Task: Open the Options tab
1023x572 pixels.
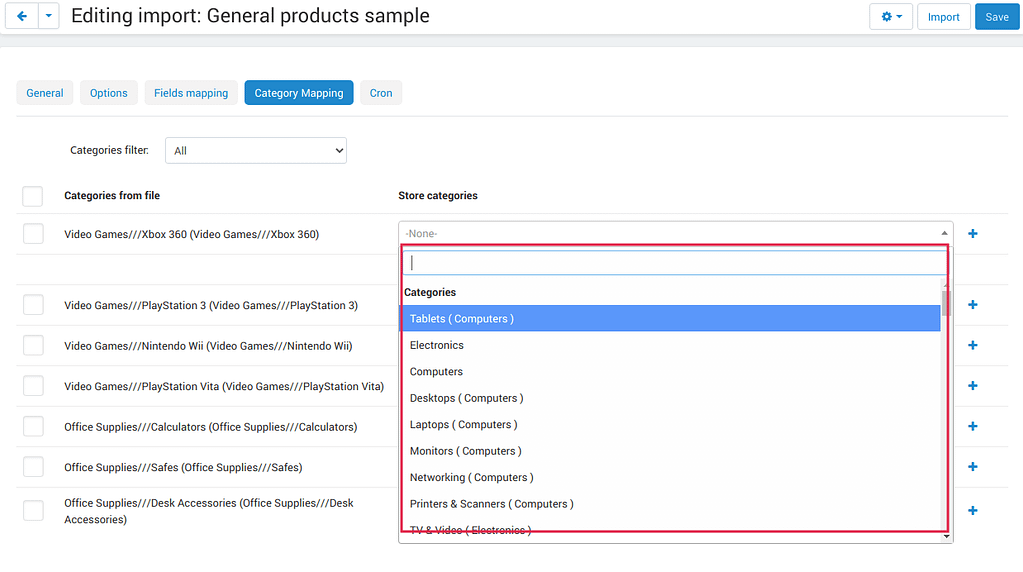Action: [x=108, y=93]
